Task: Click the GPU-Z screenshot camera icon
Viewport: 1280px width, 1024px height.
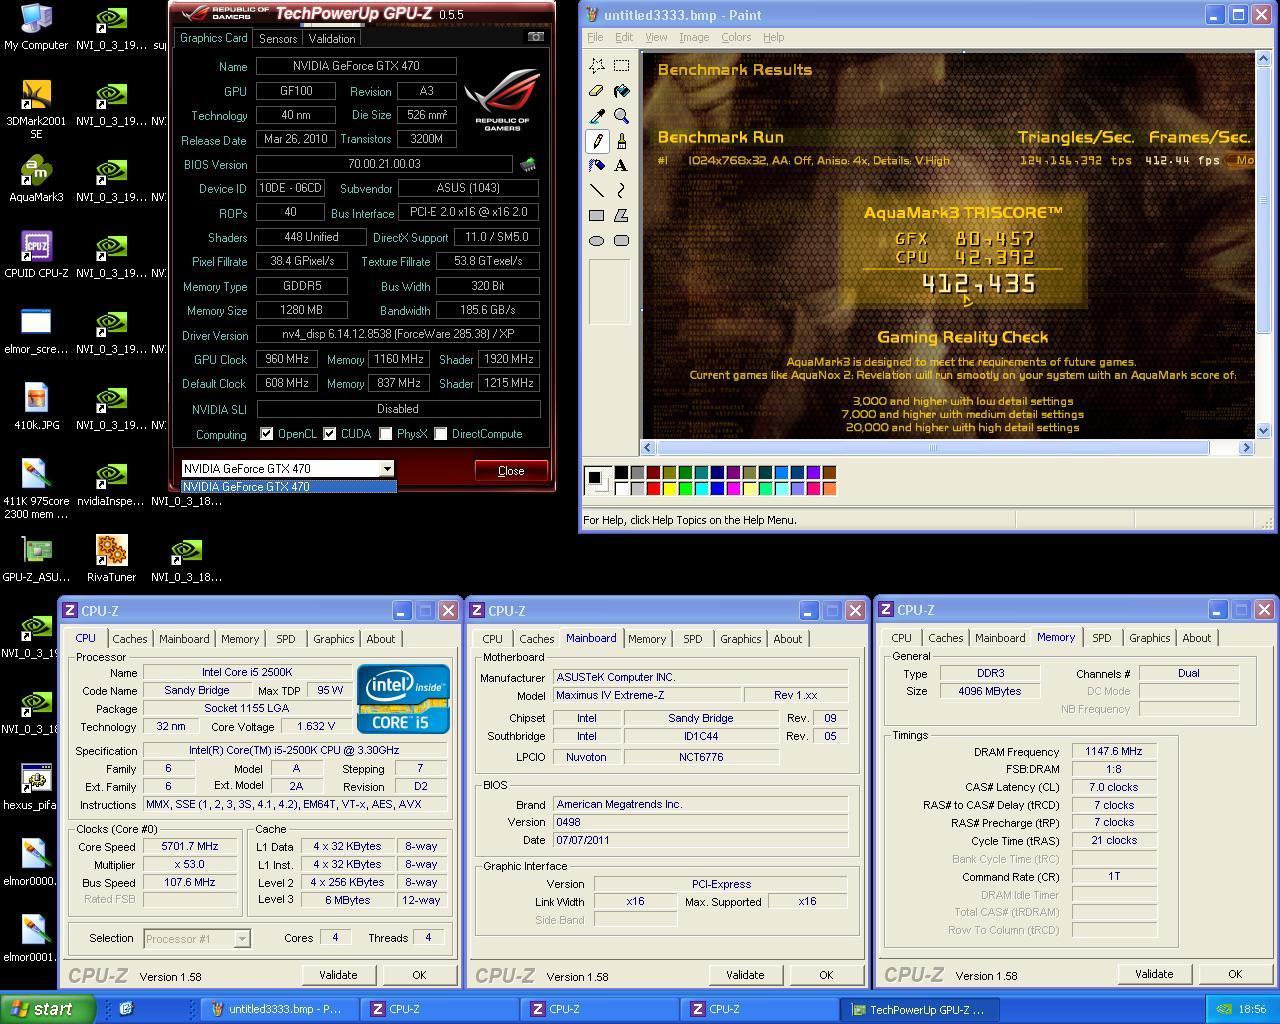Action: coord(536,37)
